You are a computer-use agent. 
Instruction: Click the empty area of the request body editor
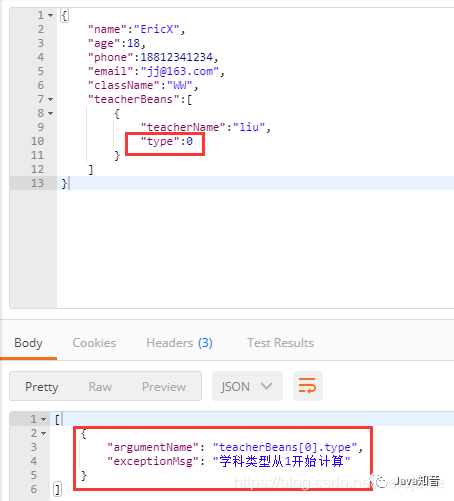coord(255,248)
